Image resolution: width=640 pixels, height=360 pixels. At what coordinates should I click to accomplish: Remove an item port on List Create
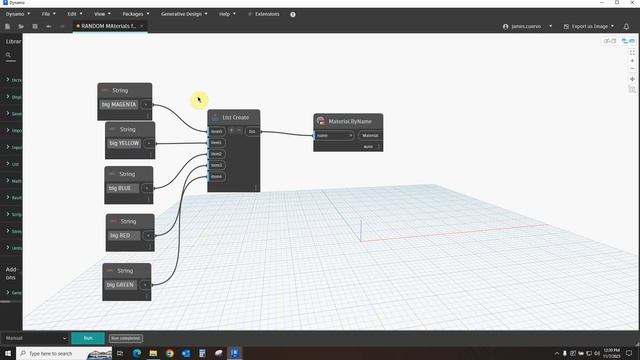tap(239, 131)
